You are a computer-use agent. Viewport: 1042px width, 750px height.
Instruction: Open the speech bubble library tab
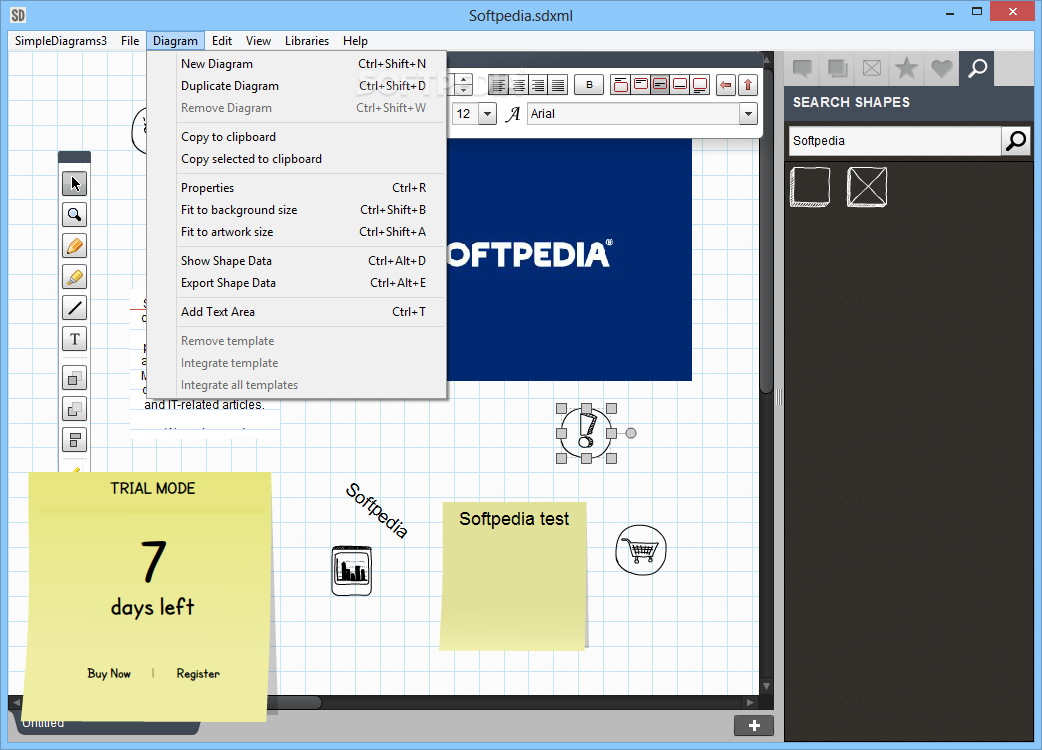click(x=802, y=68)
